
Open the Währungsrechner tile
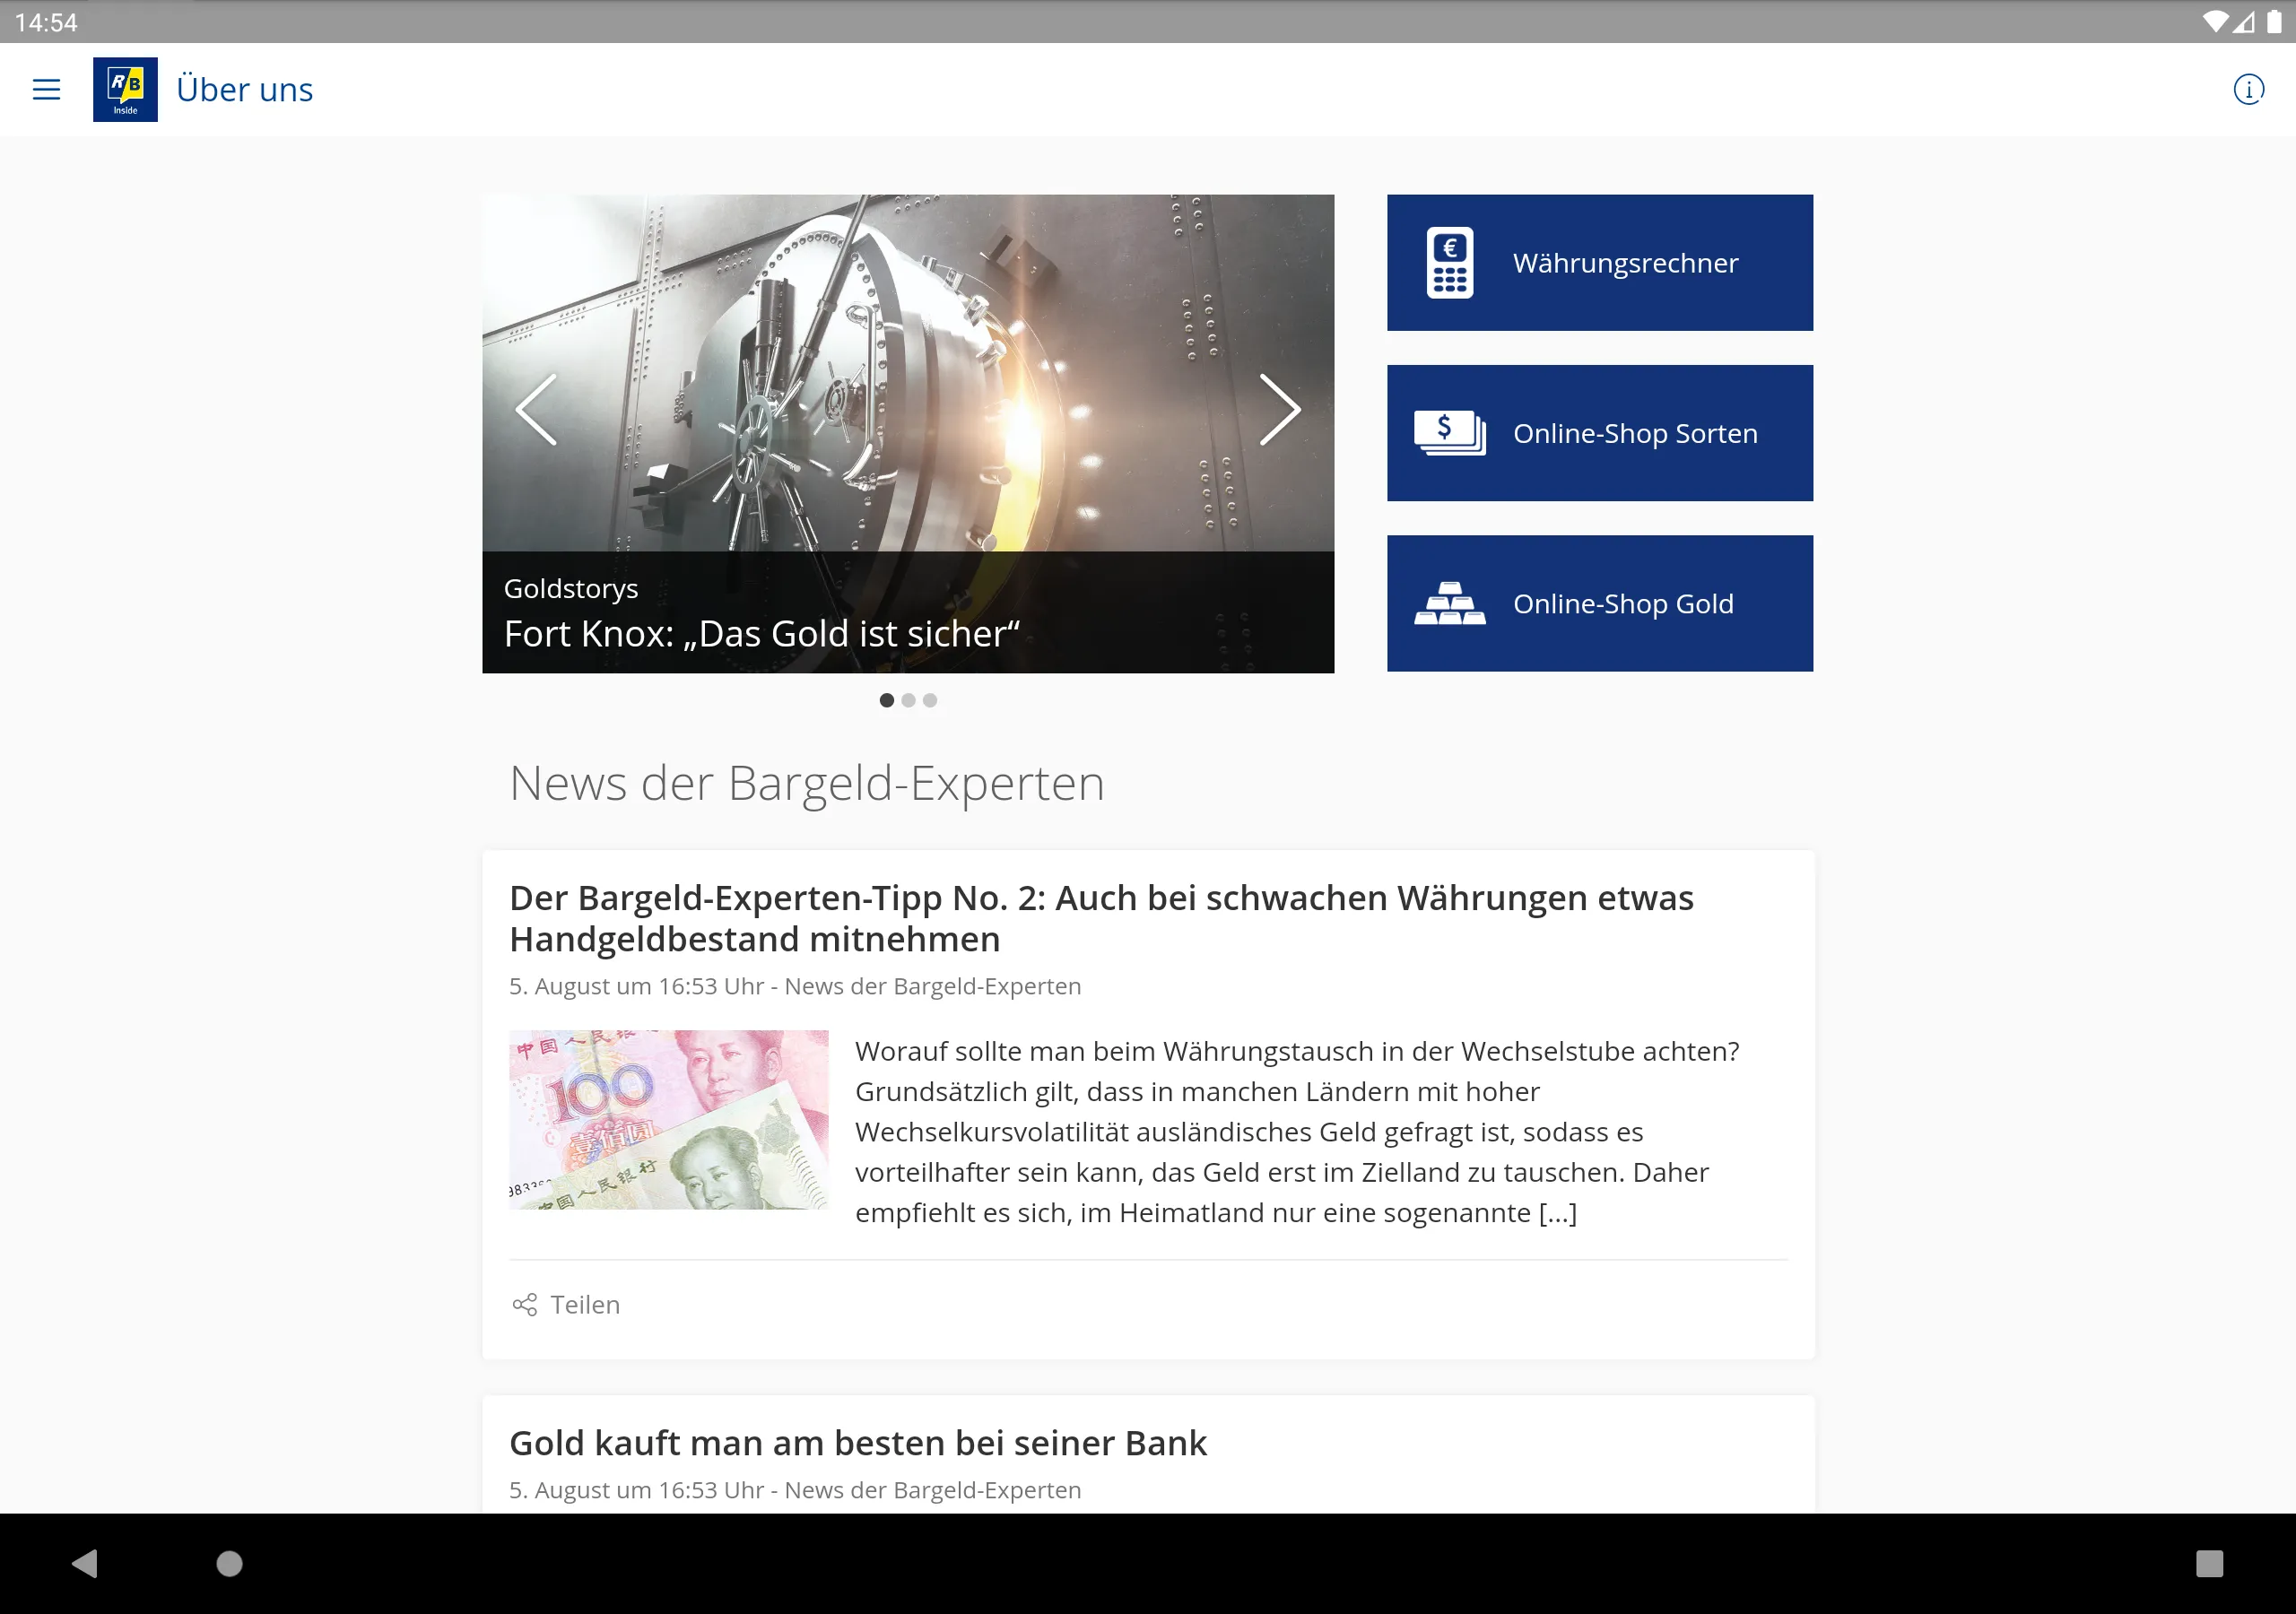click(1599, 263)
